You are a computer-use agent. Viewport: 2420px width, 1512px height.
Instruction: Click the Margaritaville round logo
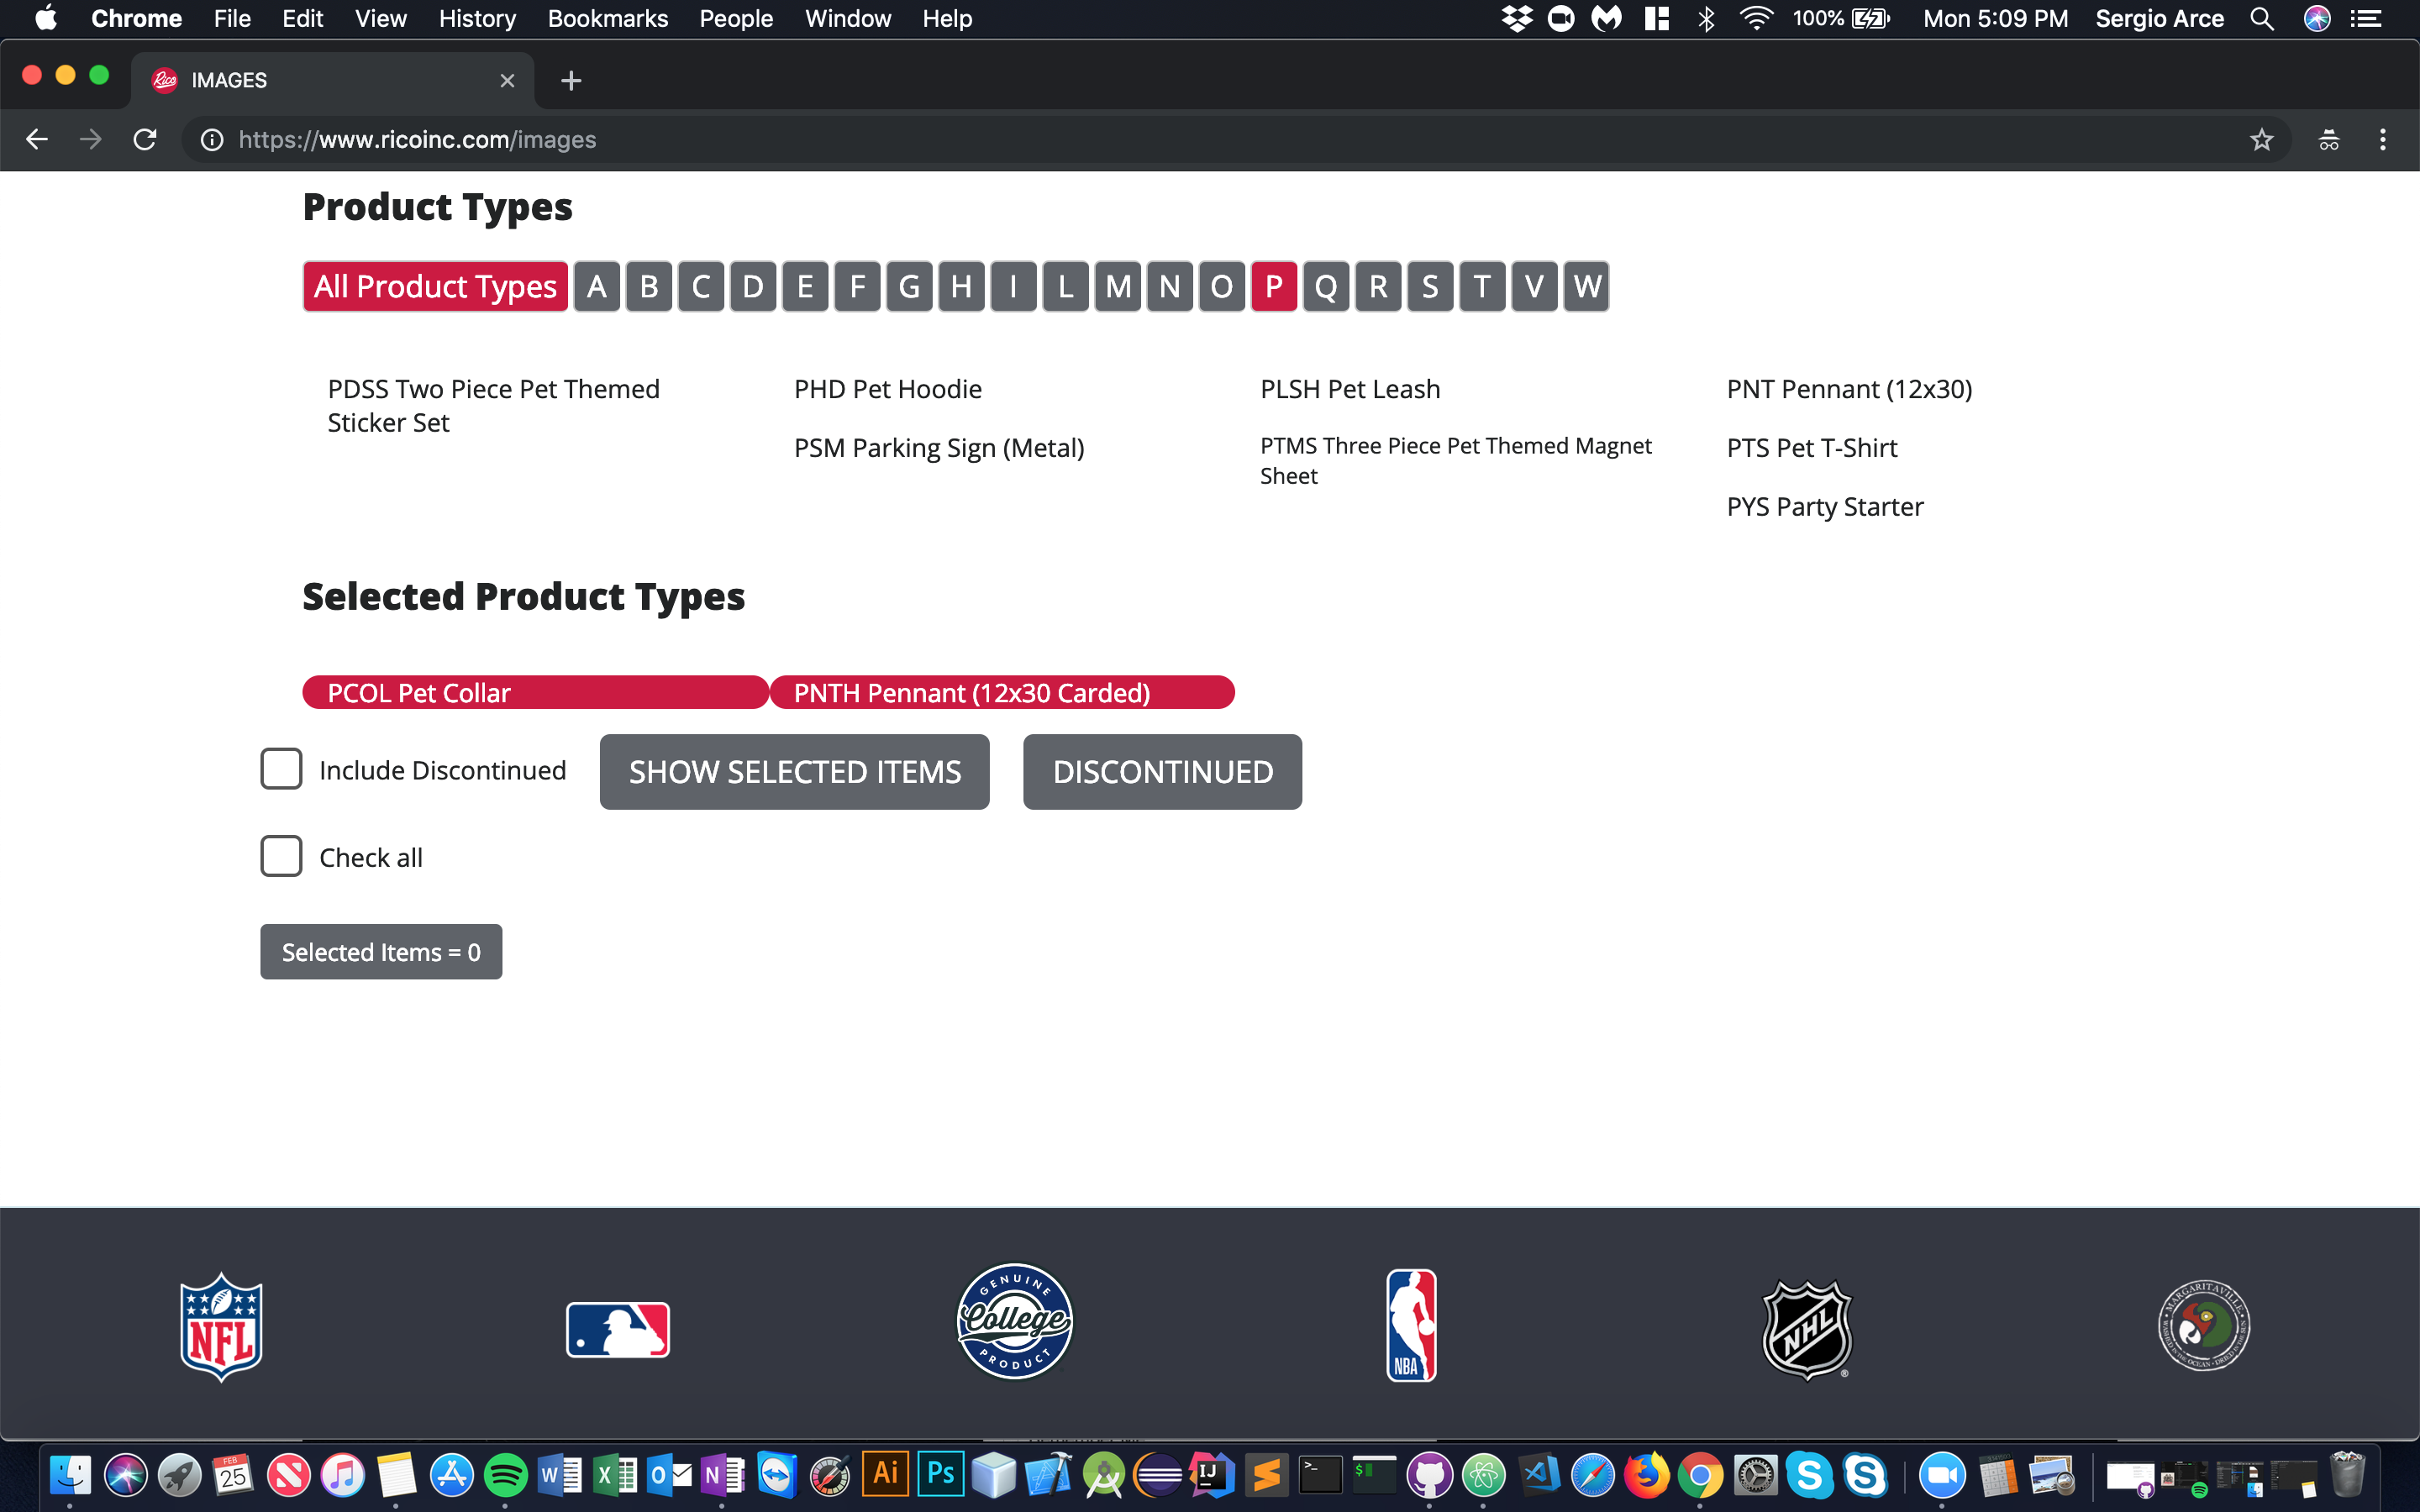[2203, 1325]
